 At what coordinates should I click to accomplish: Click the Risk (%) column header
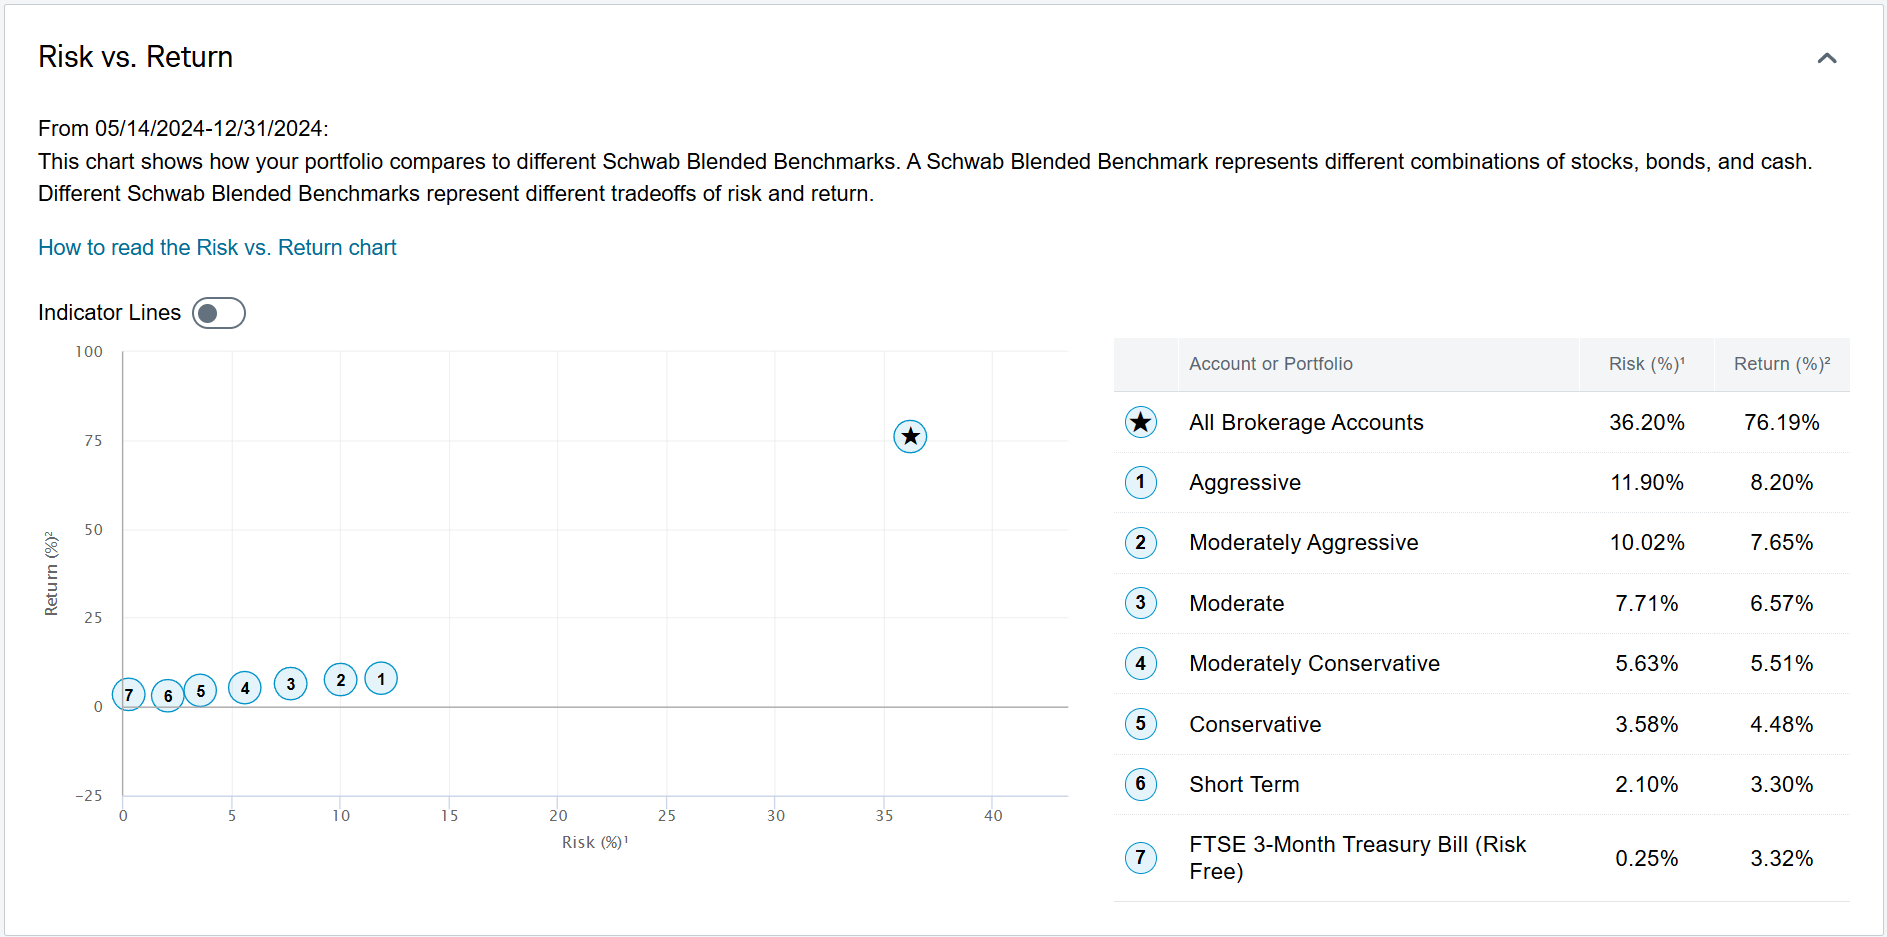[x=1646, y=364]
